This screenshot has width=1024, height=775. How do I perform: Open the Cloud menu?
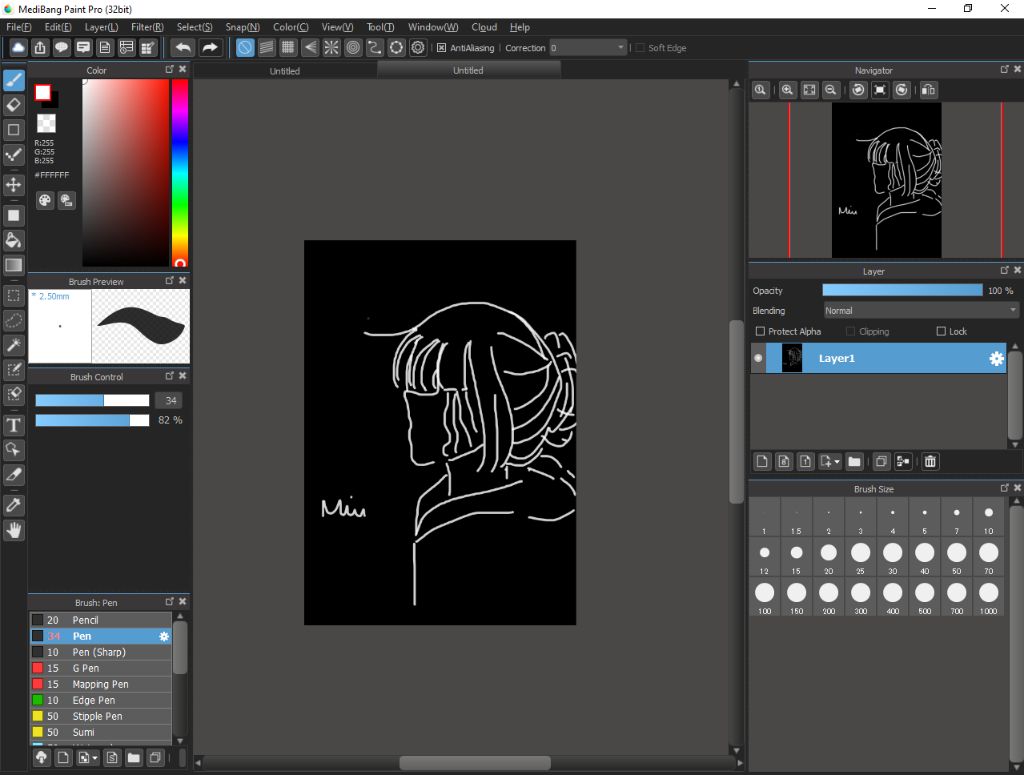[x=484, y=27]
